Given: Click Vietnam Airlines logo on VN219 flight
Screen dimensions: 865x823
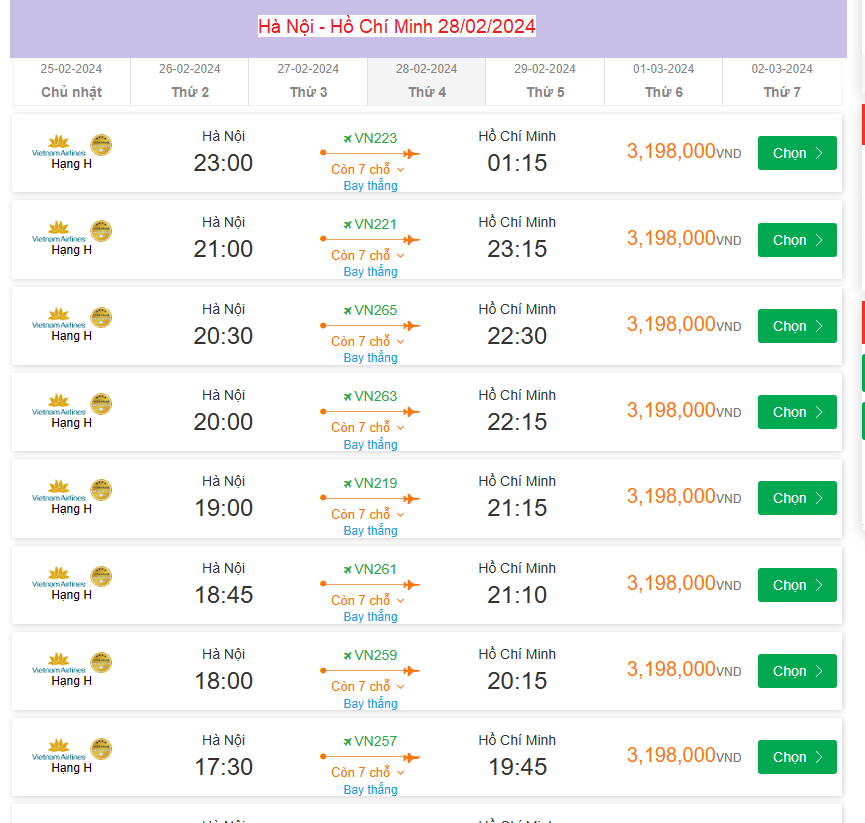Looking at the screenshot, I should (x=59, y=490).
